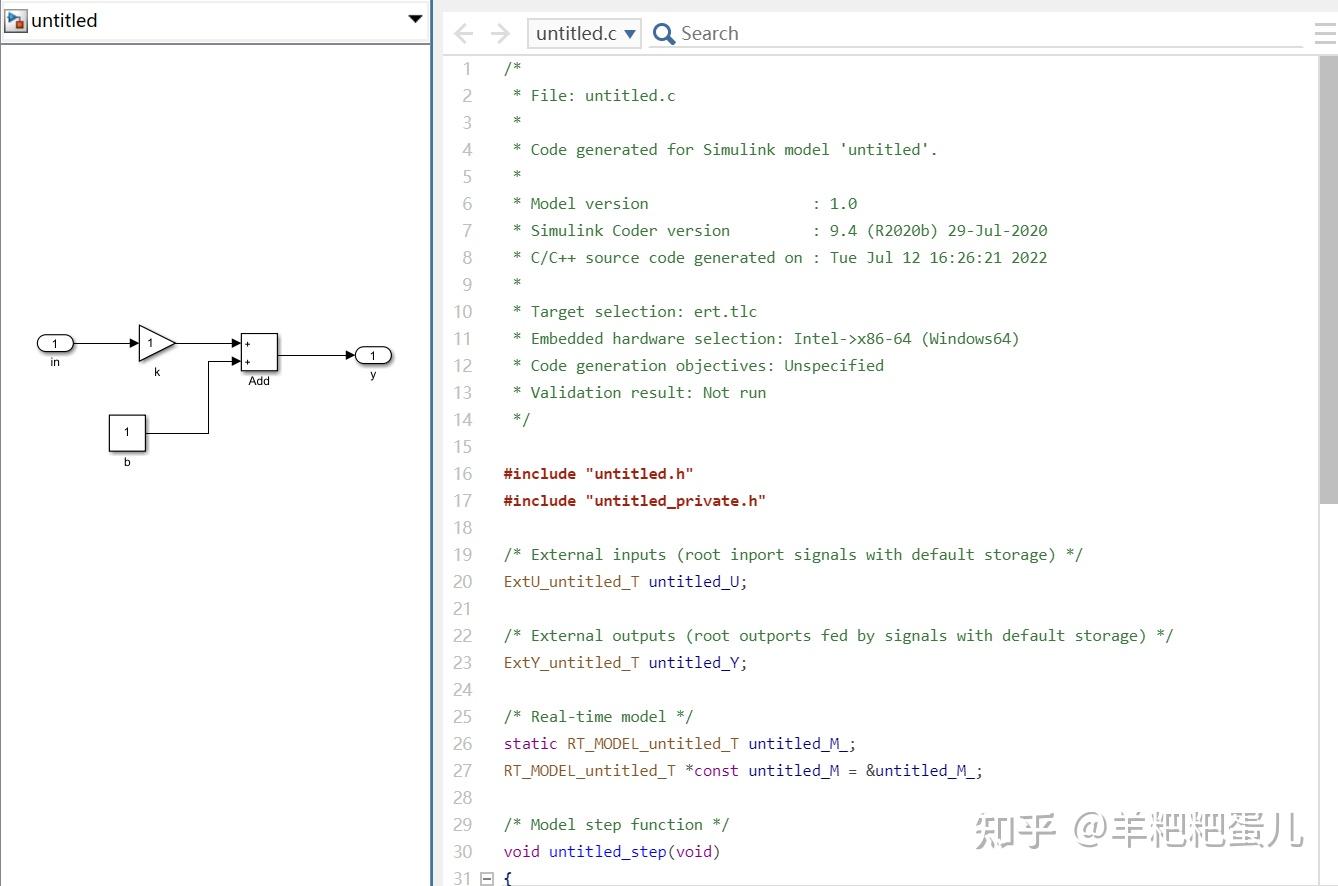Click the include "untitled.h" statement
The width and height of the screenshot is (1338, 886).
point(598,473)
